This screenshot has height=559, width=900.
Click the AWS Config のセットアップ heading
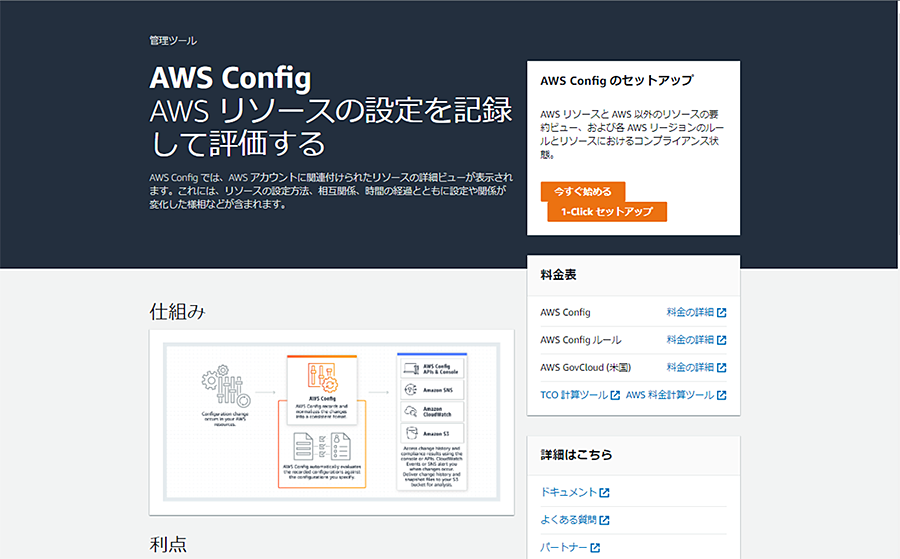tap(617, 81)
